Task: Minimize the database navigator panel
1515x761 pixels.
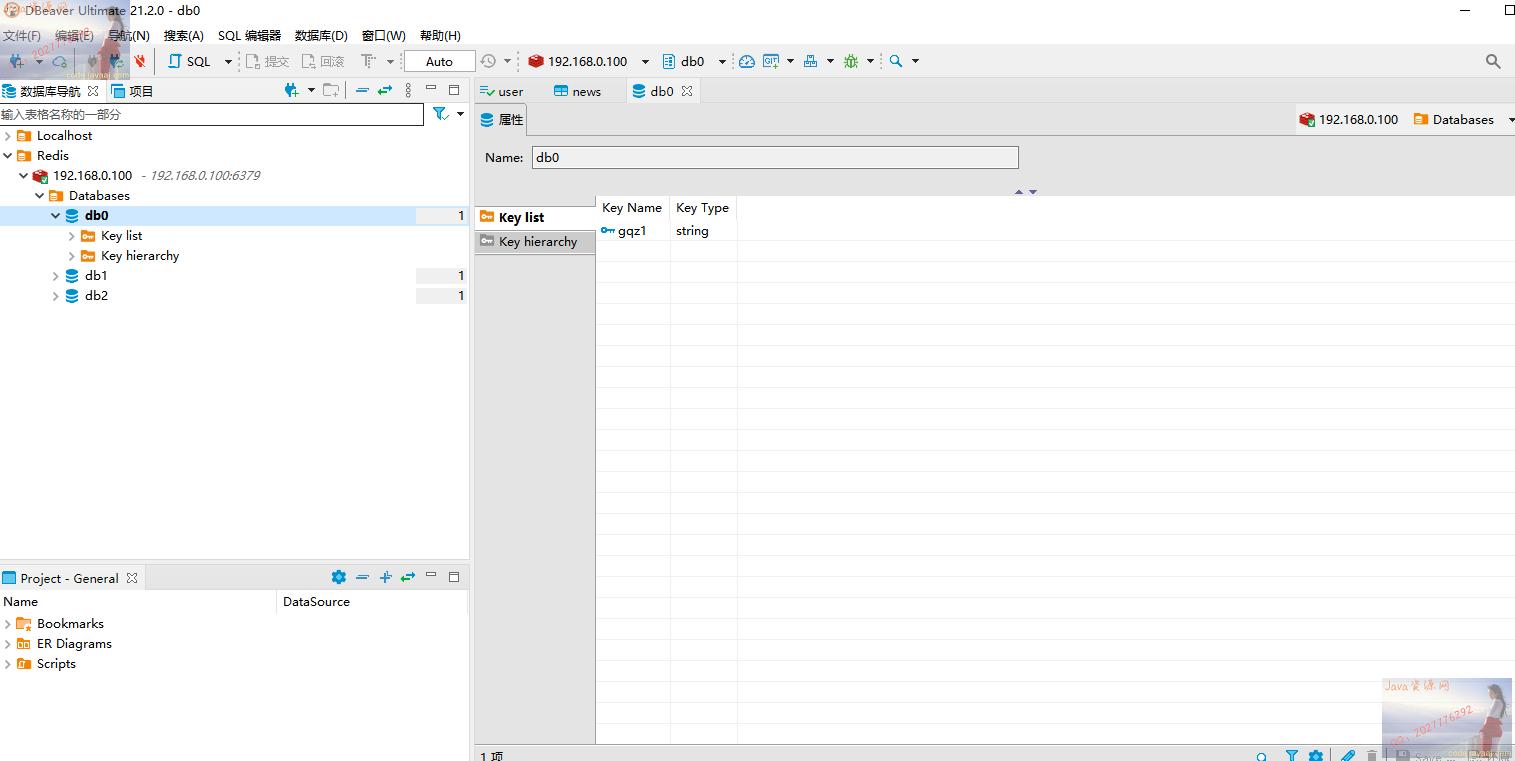Action: pos(431,88)
